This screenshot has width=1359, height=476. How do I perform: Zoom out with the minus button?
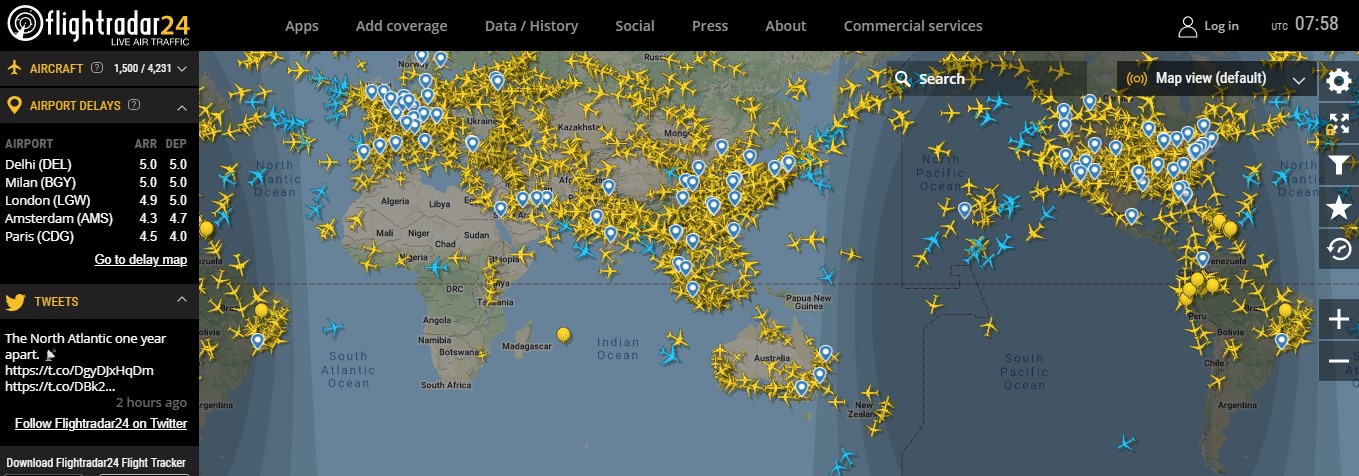click(1339, 361)
